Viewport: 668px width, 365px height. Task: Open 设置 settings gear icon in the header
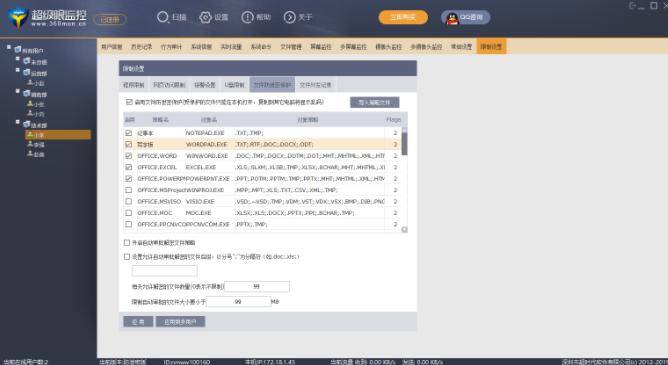(205, 17)
